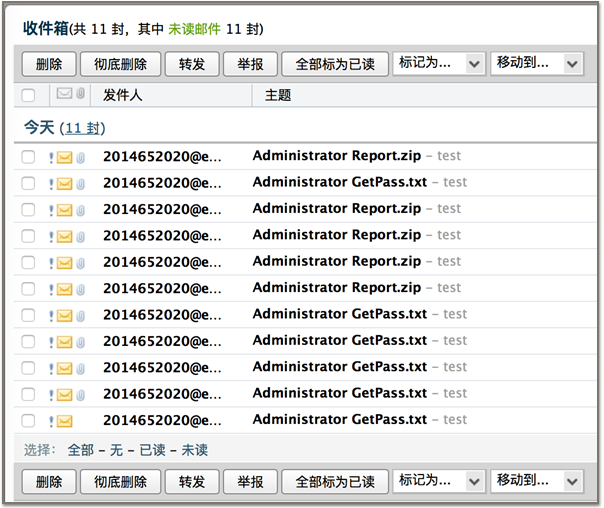Click the paperclip icon in the tenth email row
604x508 pixels.
click(80, 395)
